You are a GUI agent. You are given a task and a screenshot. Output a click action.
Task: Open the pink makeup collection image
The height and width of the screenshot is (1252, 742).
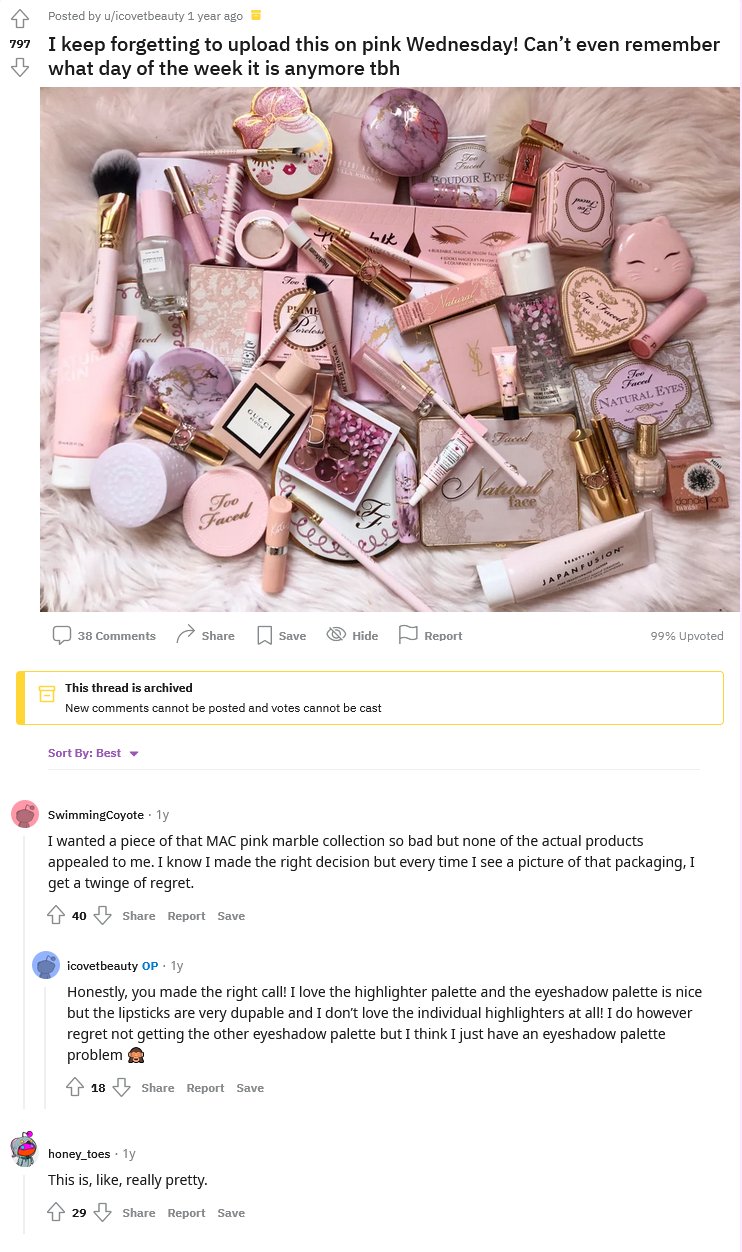click(390, 349)
